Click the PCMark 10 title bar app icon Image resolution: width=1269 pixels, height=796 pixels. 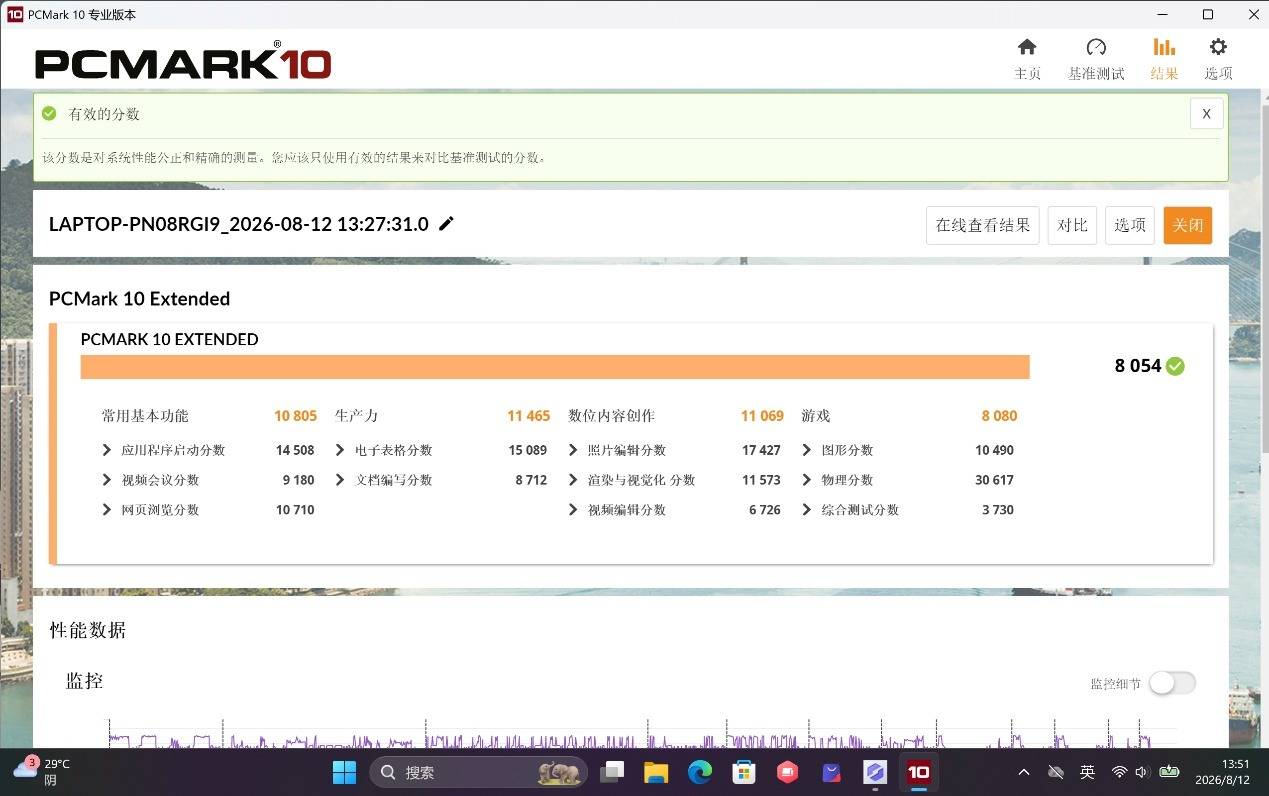pos(15,15)
